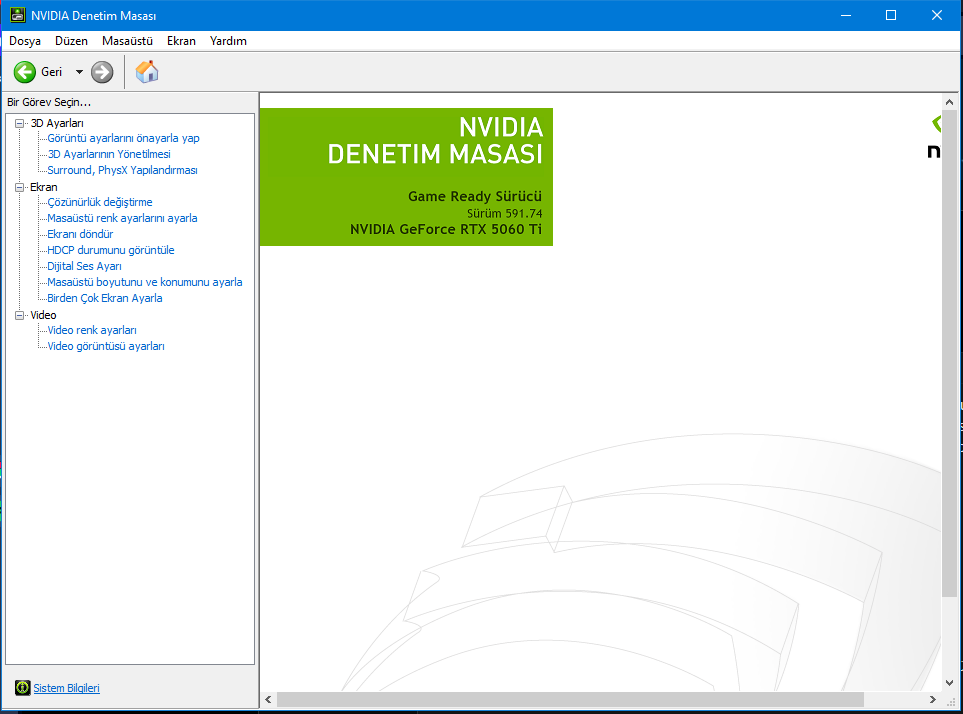Click the NVIDIA app icon in title bar
This screenshot has width=963, height=714.
point(17,15)
